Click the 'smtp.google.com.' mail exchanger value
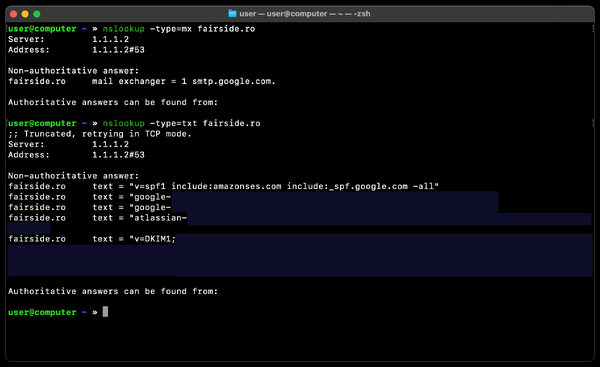 (233, 82)
